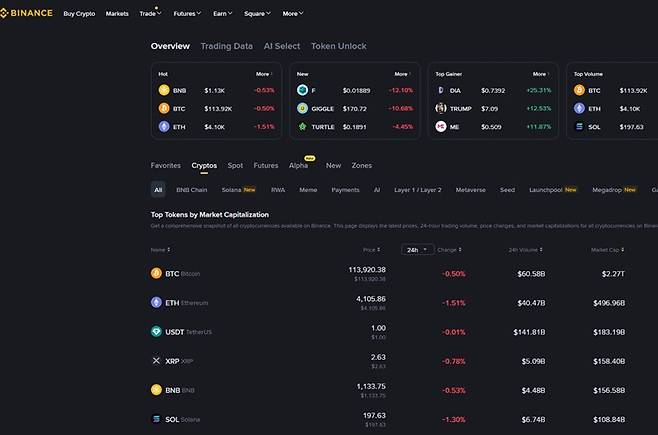Click the USDT TetherUS coin icon
The width and height of the screenshot is (658, 435).
pos(156,331)
